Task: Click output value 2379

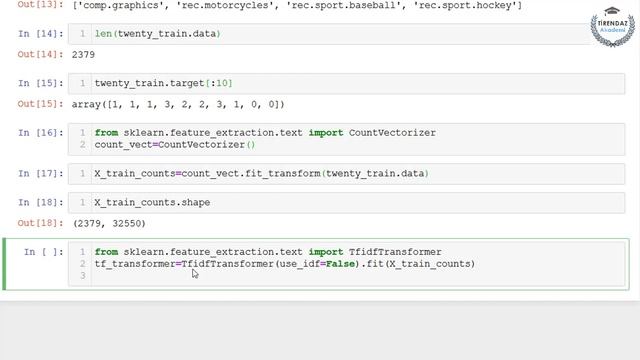Action: pos(83,55)
